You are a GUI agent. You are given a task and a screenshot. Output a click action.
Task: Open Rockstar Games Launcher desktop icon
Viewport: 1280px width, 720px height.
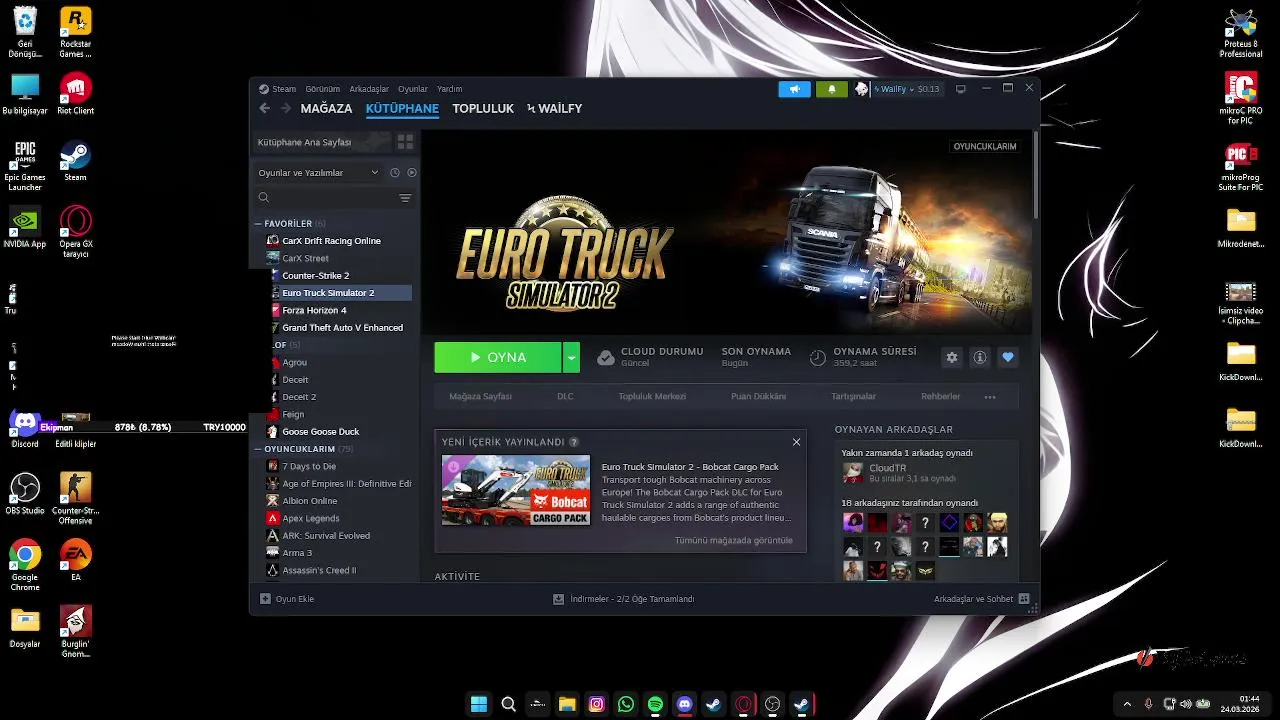pyautogui.click(x=75, y=33)
